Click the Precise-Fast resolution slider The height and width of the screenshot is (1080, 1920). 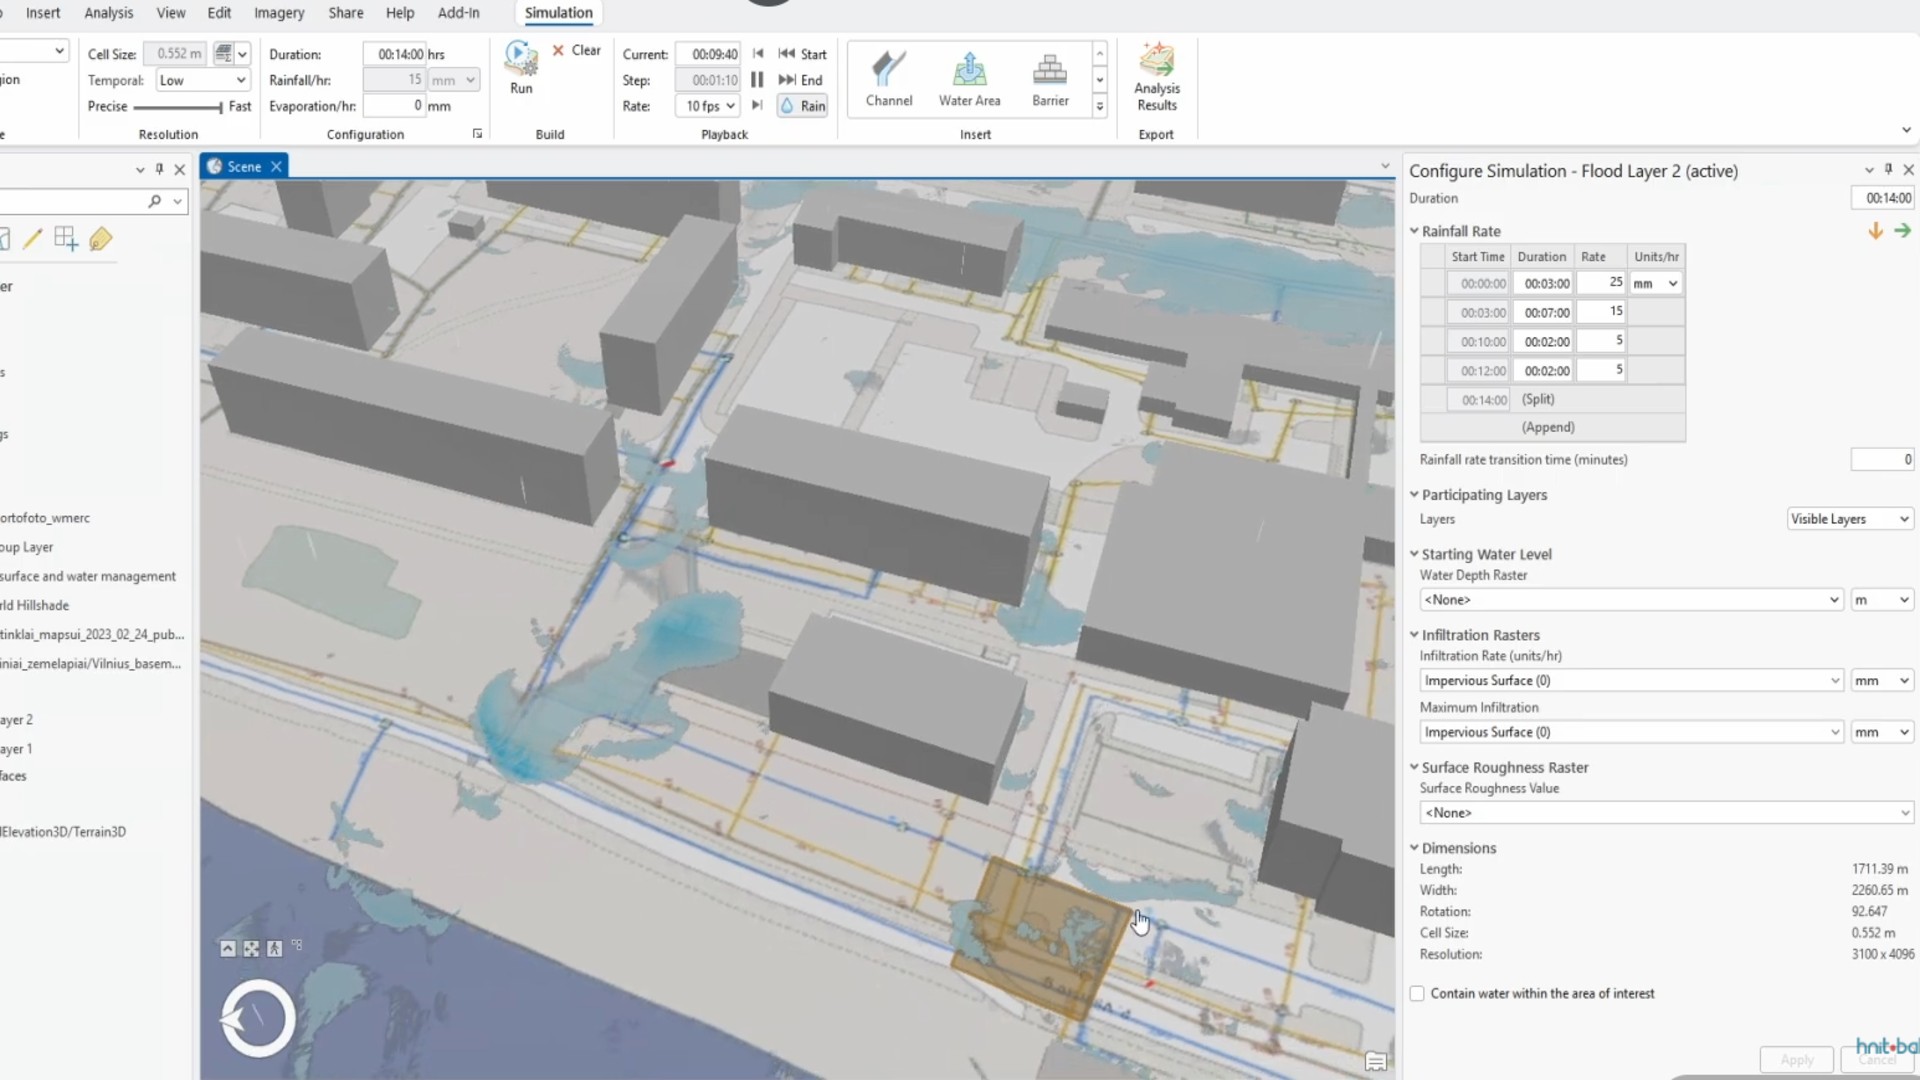pos(178,107)
